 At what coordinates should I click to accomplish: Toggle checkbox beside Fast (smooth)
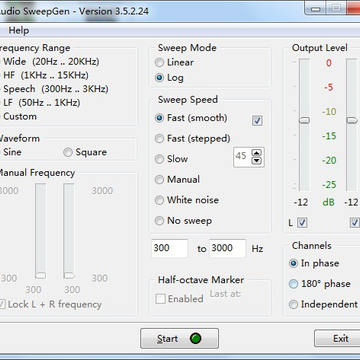pyautogui.click(x=257, y=121)
